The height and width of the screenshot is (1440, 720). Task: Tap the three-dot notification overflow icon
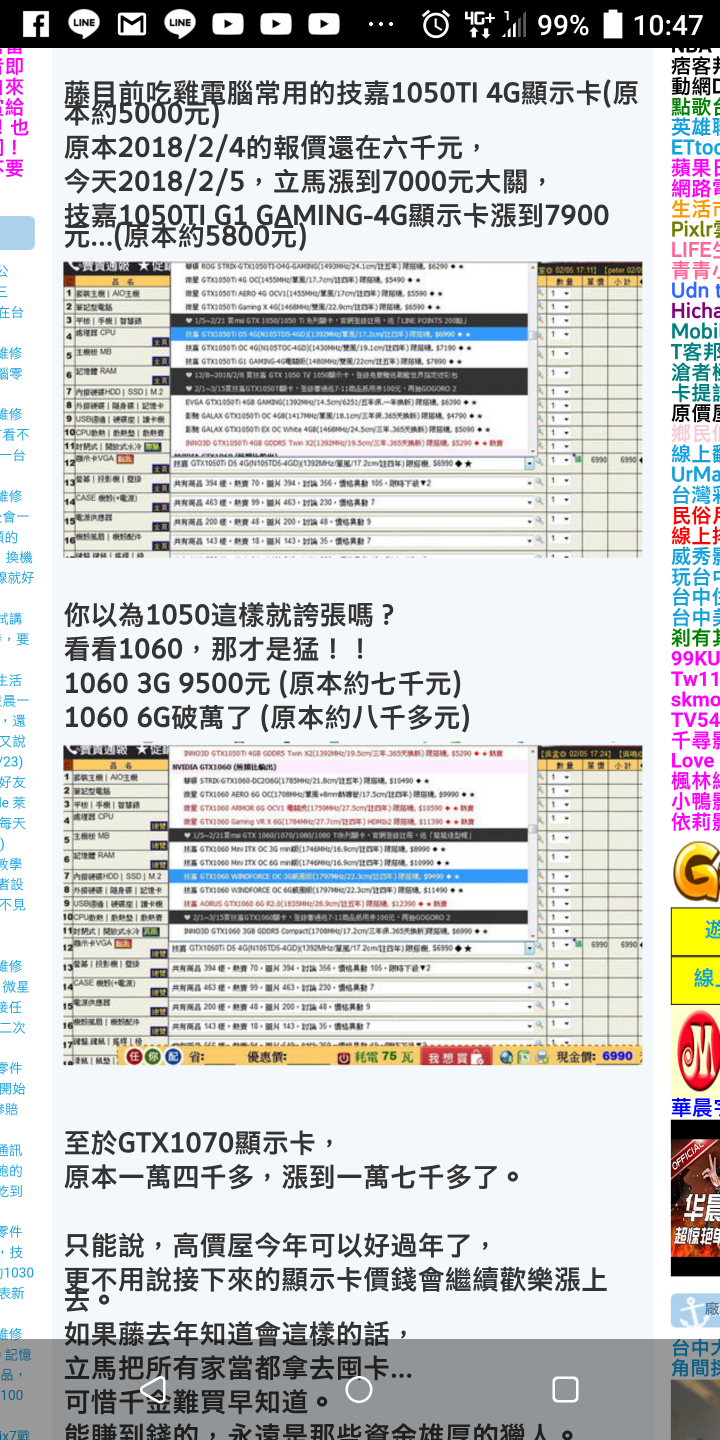tap(381, 23)
